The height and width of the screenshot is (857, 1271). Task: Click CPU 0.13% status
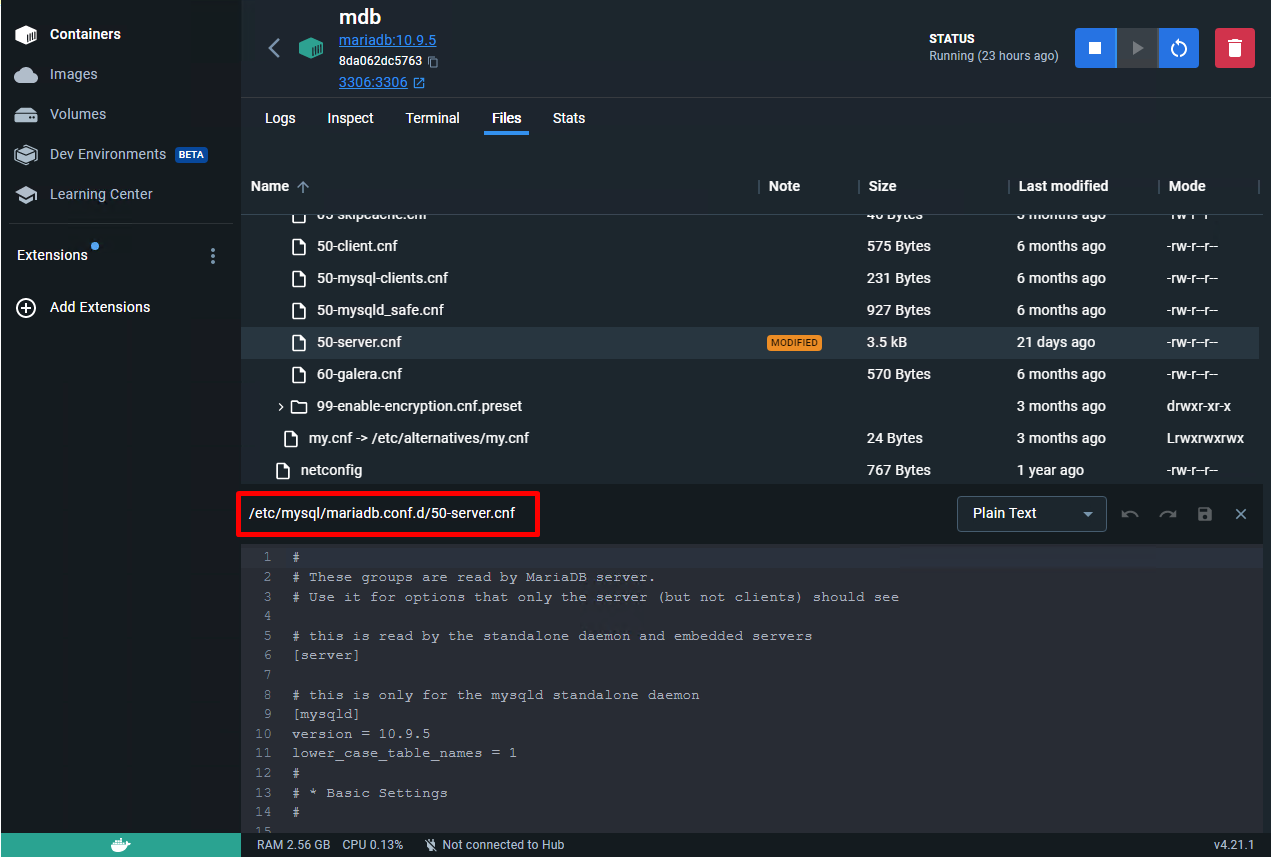[373, 845]
